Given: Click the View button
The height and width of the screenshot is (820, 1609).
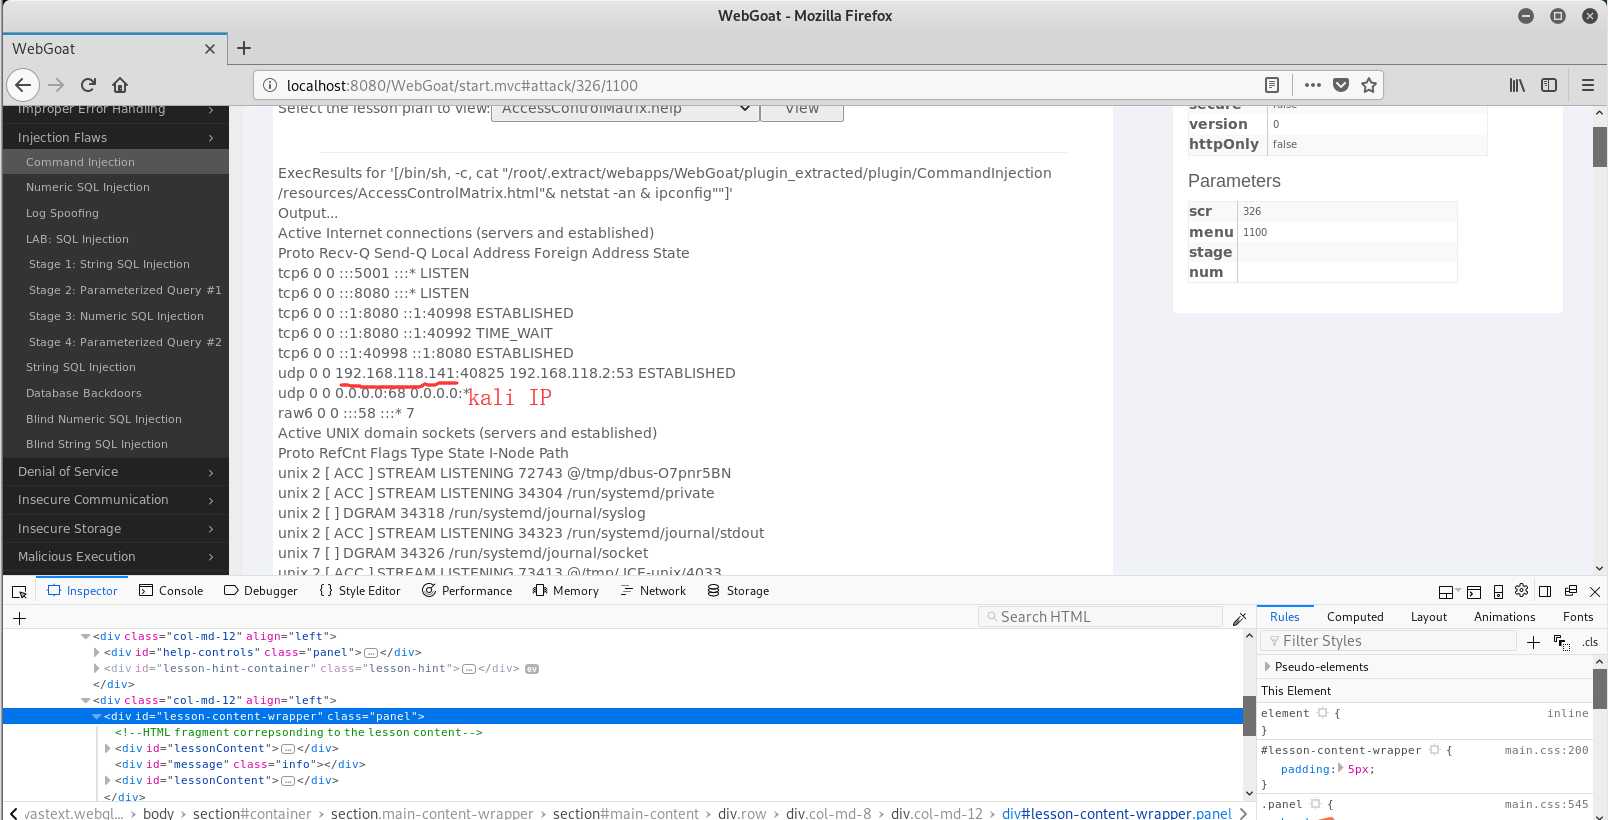Looking at the screenshot, I should tap(801, 110).
